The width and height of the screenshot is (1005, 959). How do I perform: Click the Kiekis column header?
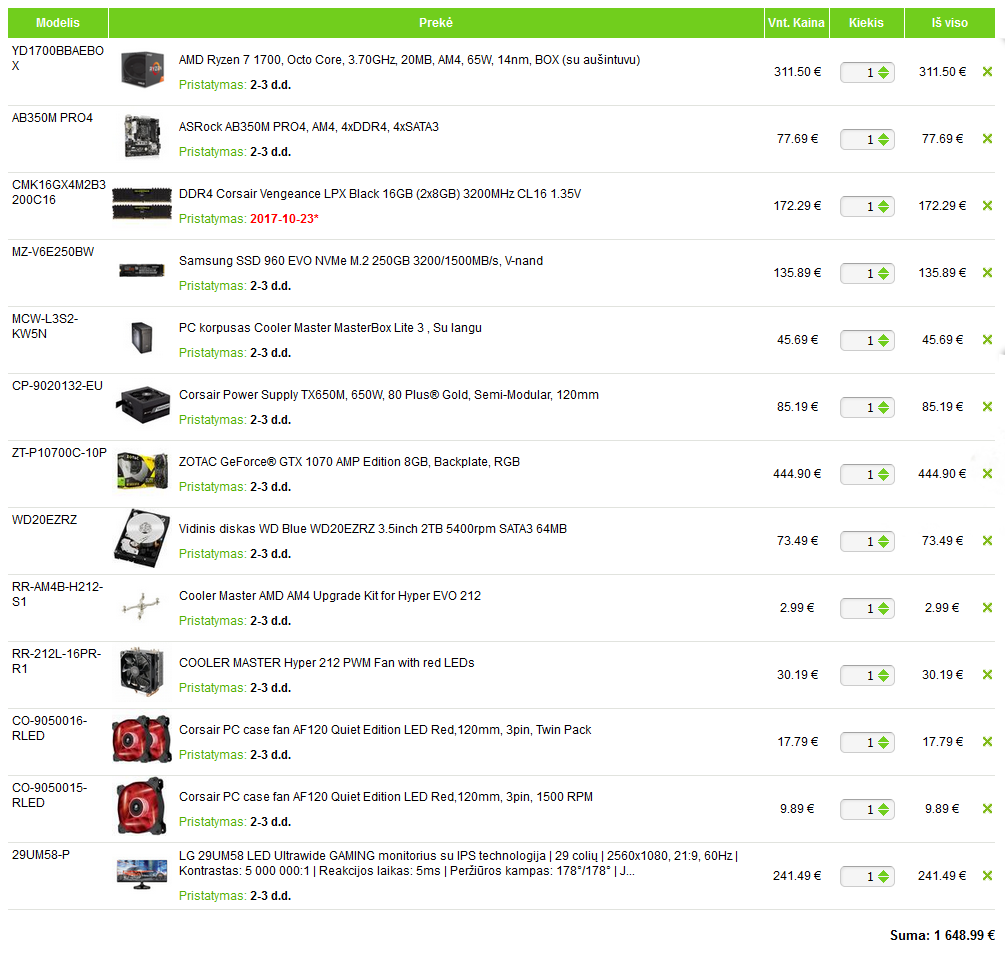867,22
